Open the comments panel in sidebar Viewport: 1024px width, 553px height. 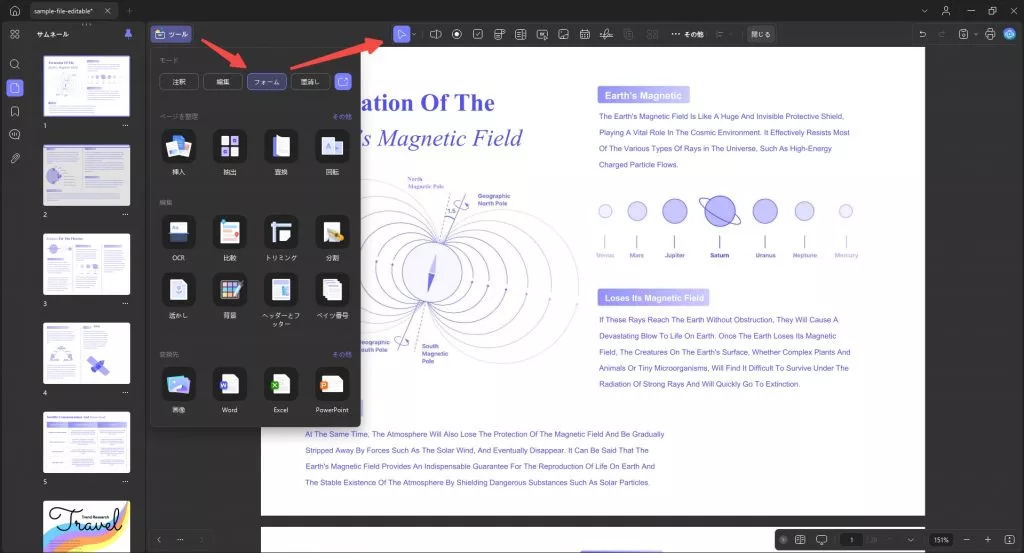[14, 134]
